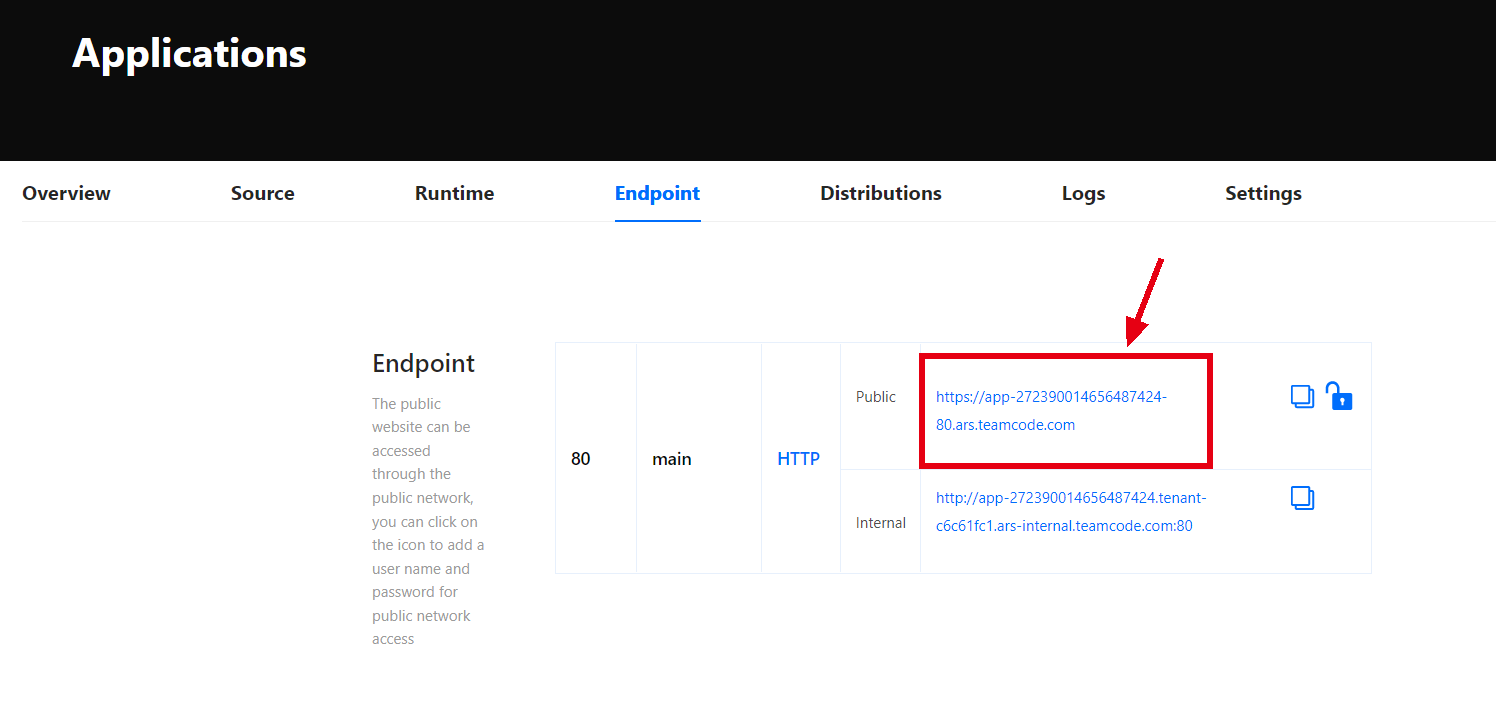Click the main container name cell
Screen dimensions: 1496x703
(x=672, y=459)
